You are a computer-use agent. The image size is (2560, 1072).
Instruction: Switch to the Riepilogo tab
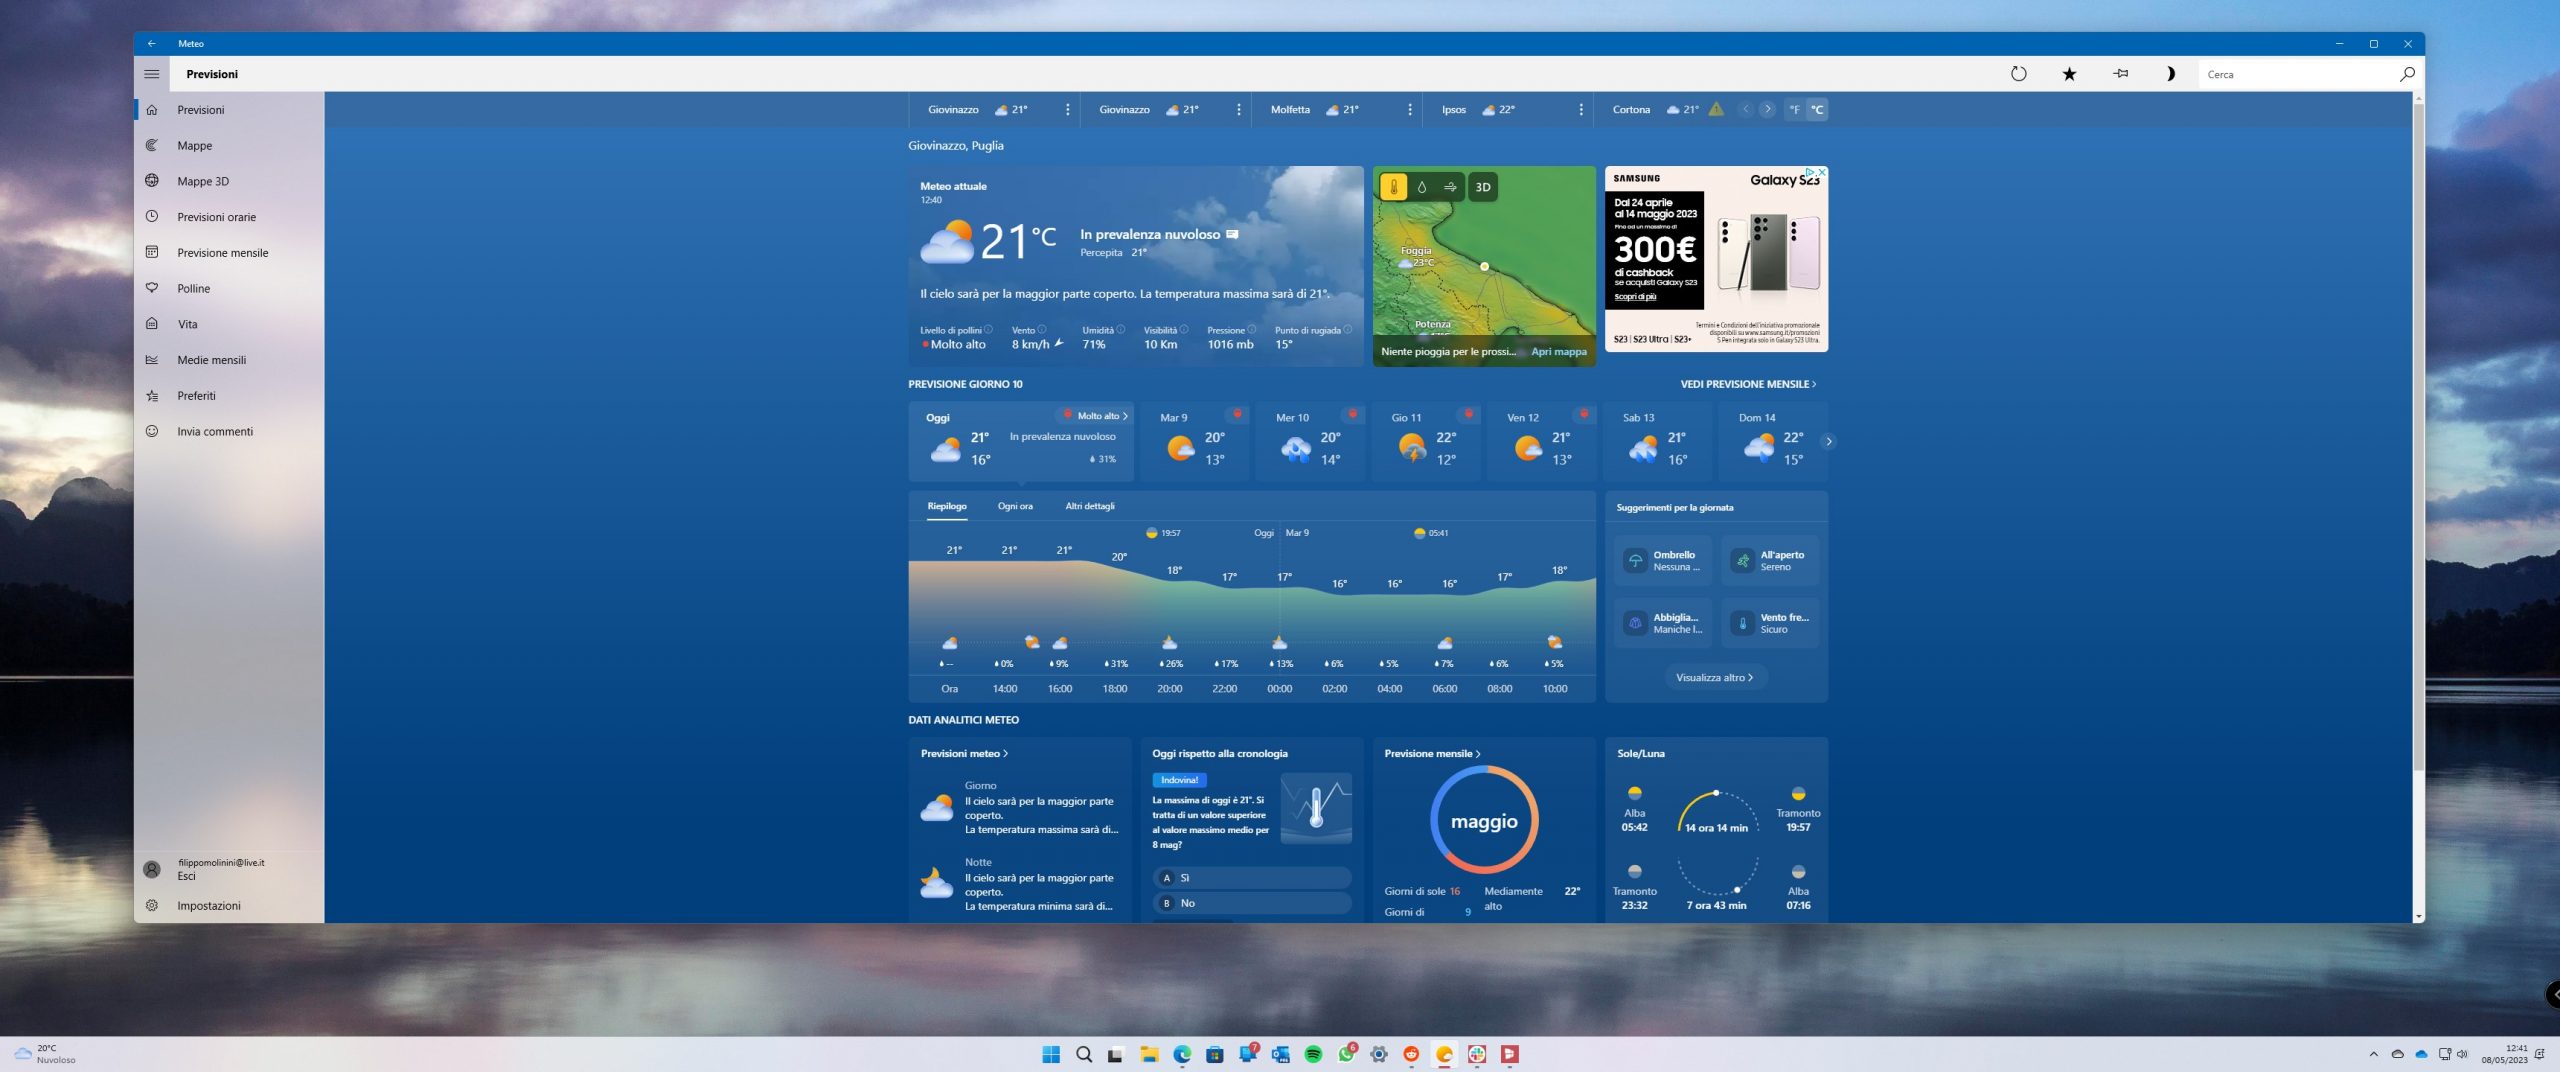947,506
